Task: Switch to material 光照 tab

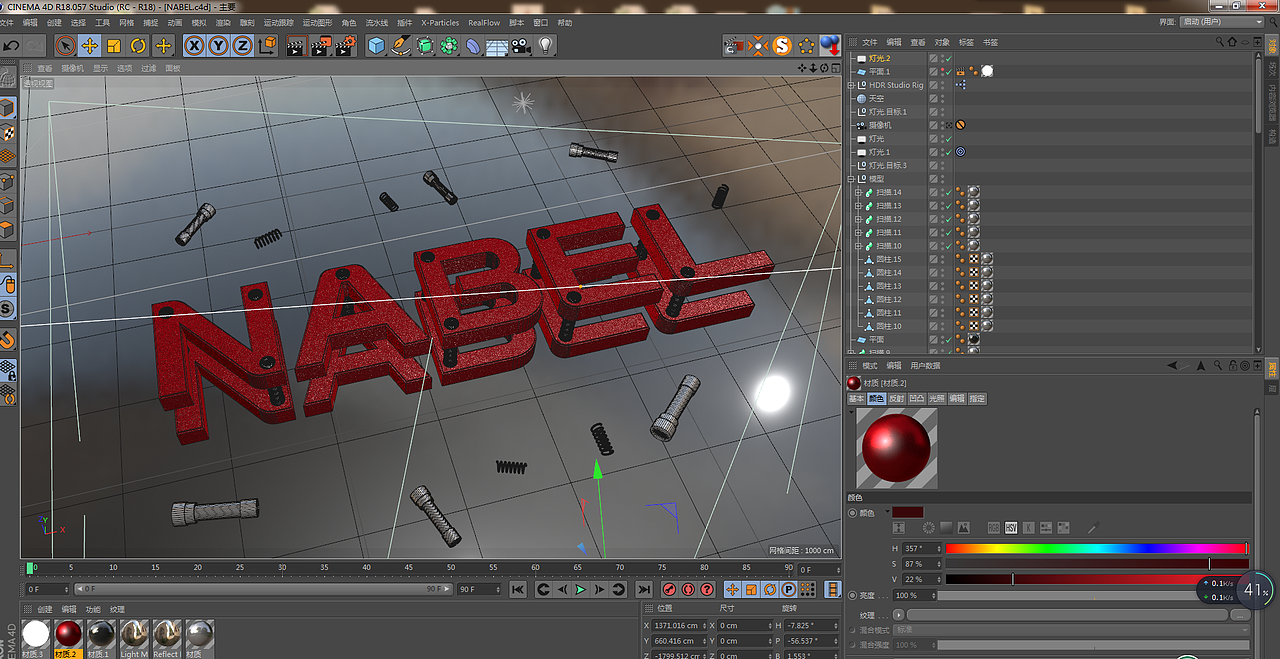Action: (937, 398)
